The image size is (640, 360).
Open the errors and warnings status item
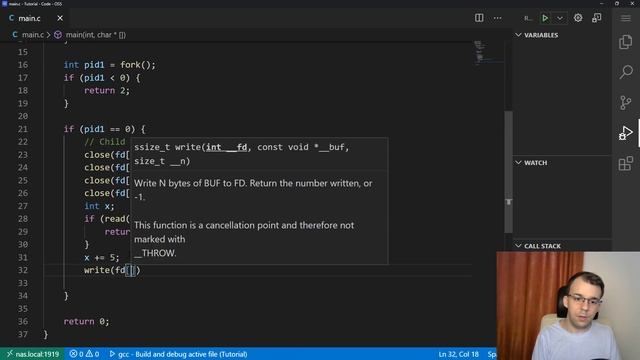pyautogui.click(x=84, y=354)
